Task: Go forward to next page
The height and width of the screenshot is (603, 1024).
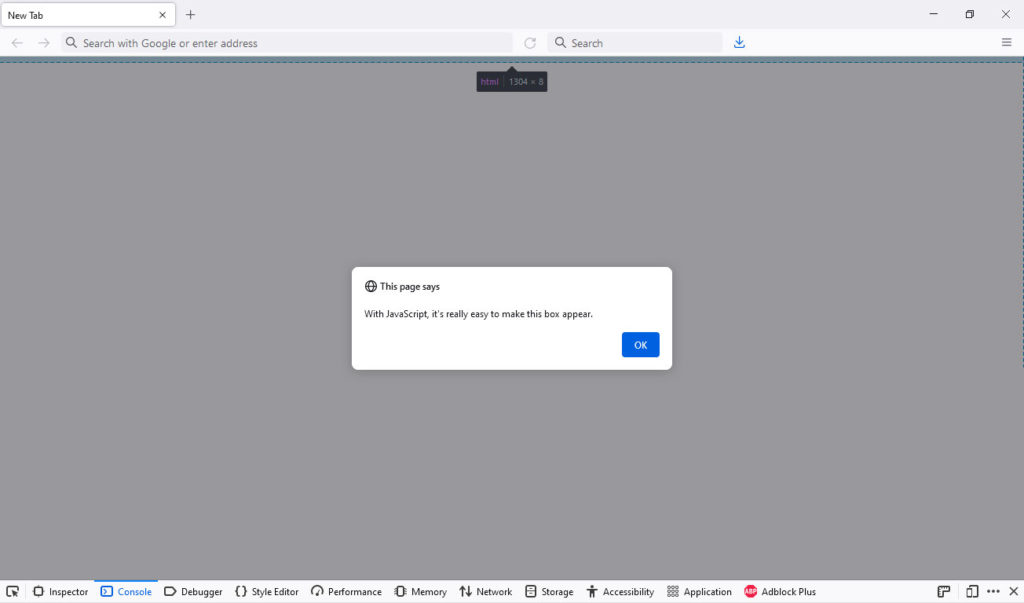Action: pyautogui.click(x=44, y=43)
